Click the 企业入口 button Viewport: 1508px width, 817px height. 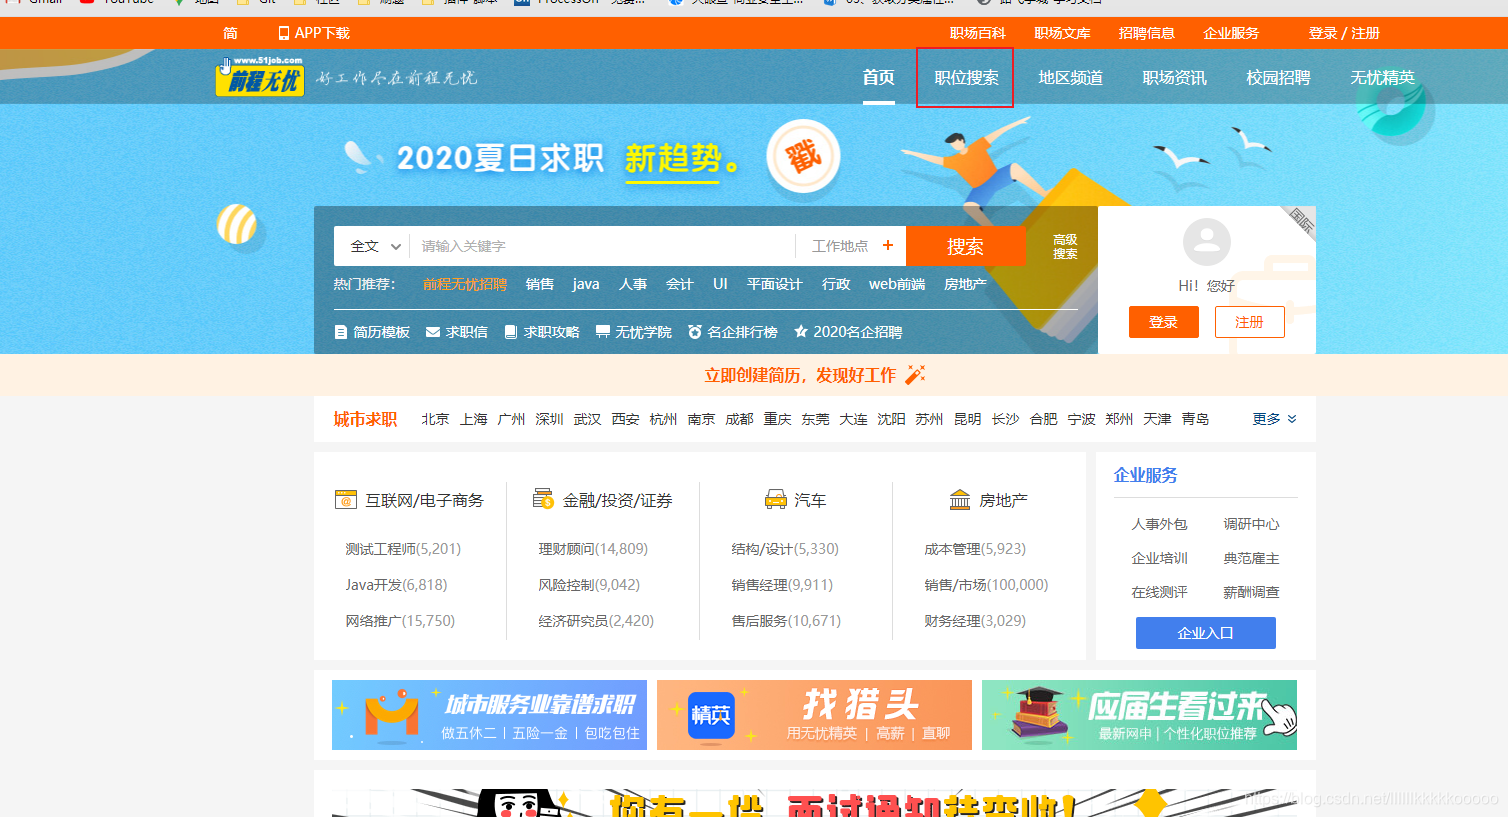click(x=1205, y=632)
